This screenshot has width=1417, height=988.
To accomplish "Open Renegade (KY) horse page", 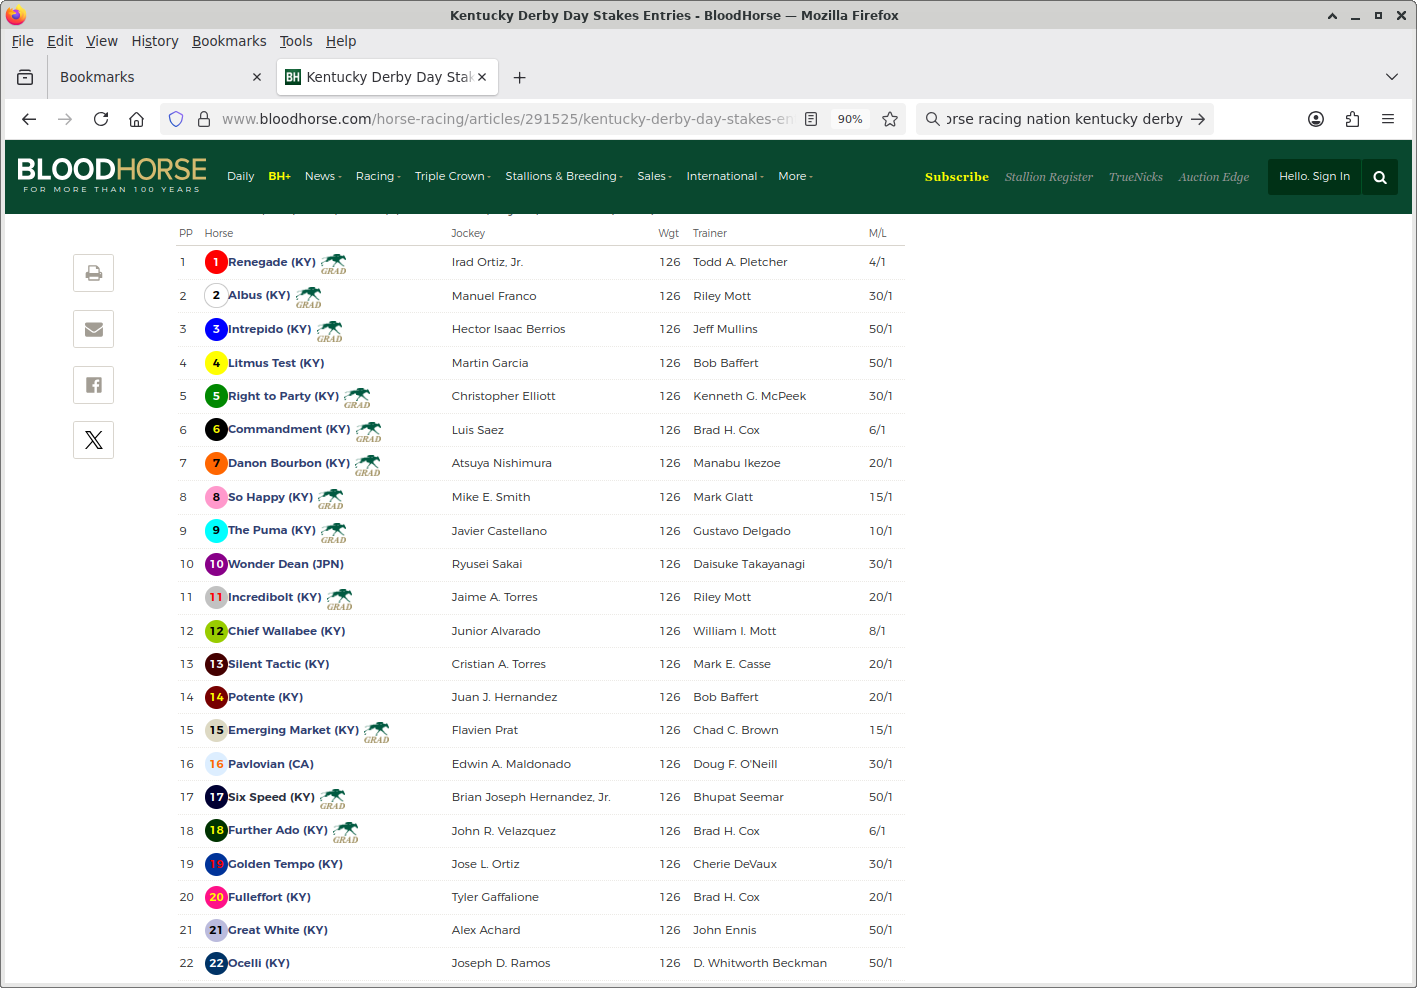I will tap(272, 262).
